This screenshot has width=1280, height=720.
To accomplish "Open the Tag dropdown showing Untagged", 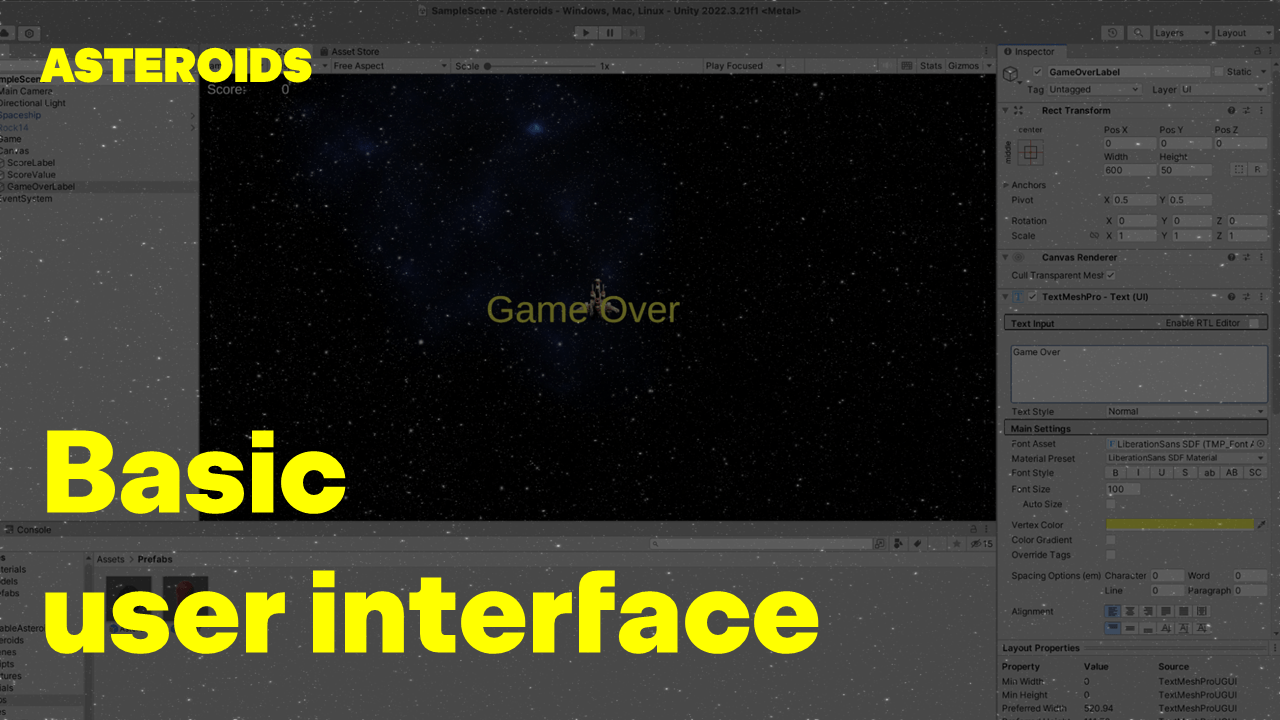I will coord(1092,90).
